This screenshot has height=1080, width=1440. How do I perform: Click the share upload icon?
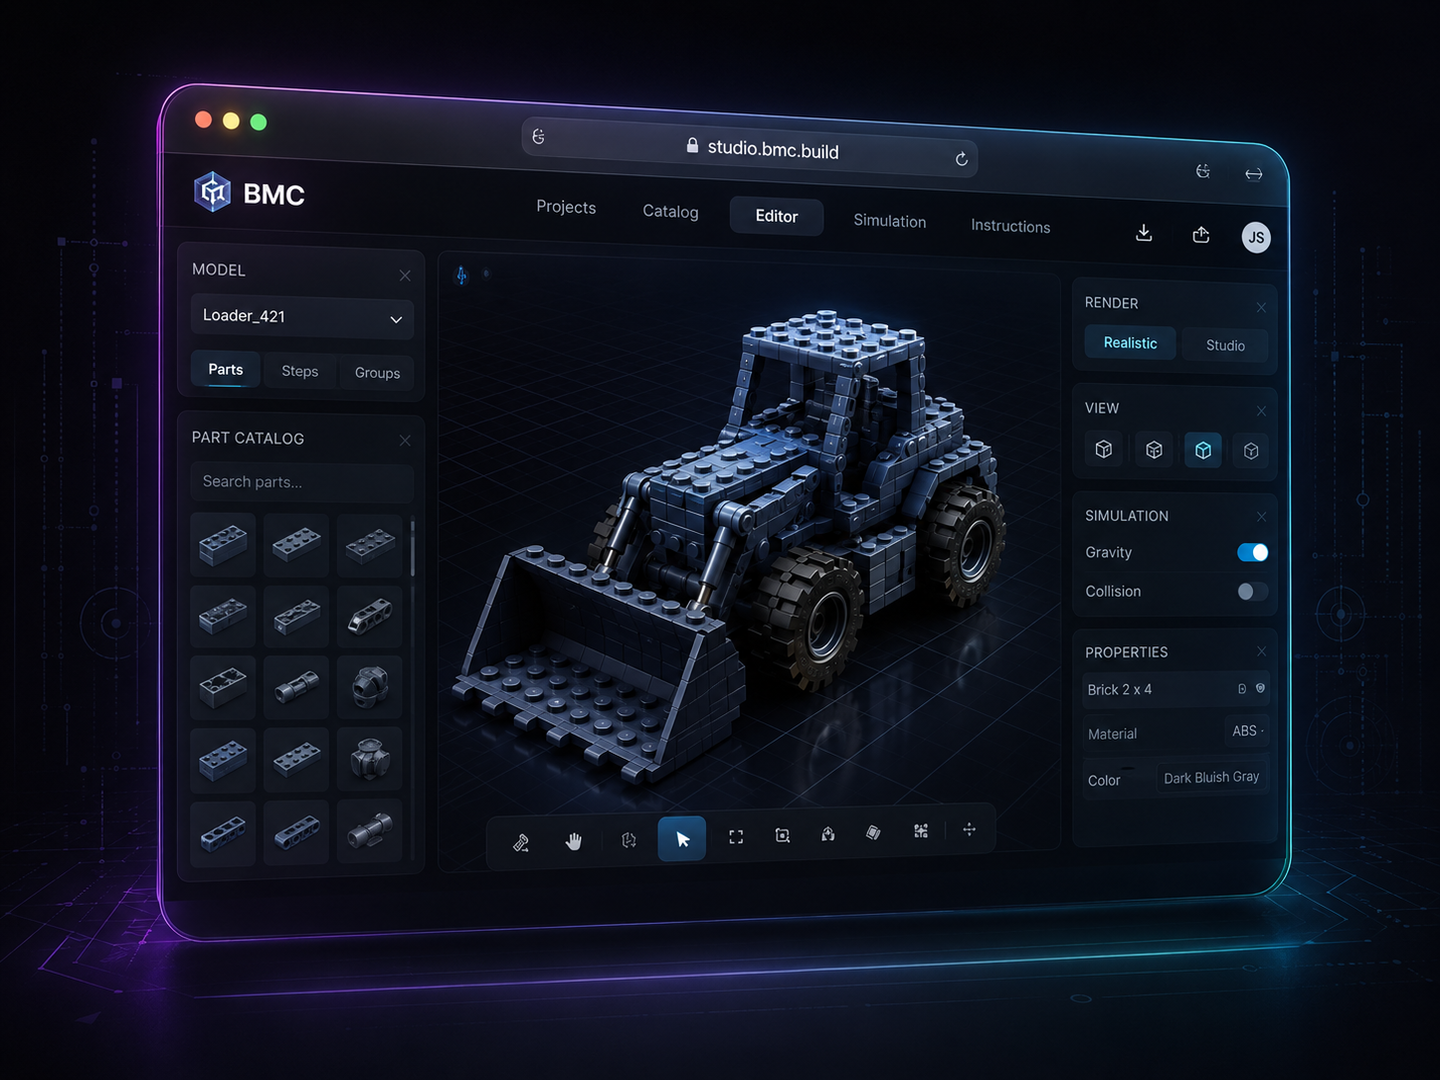click(1201, 235)
